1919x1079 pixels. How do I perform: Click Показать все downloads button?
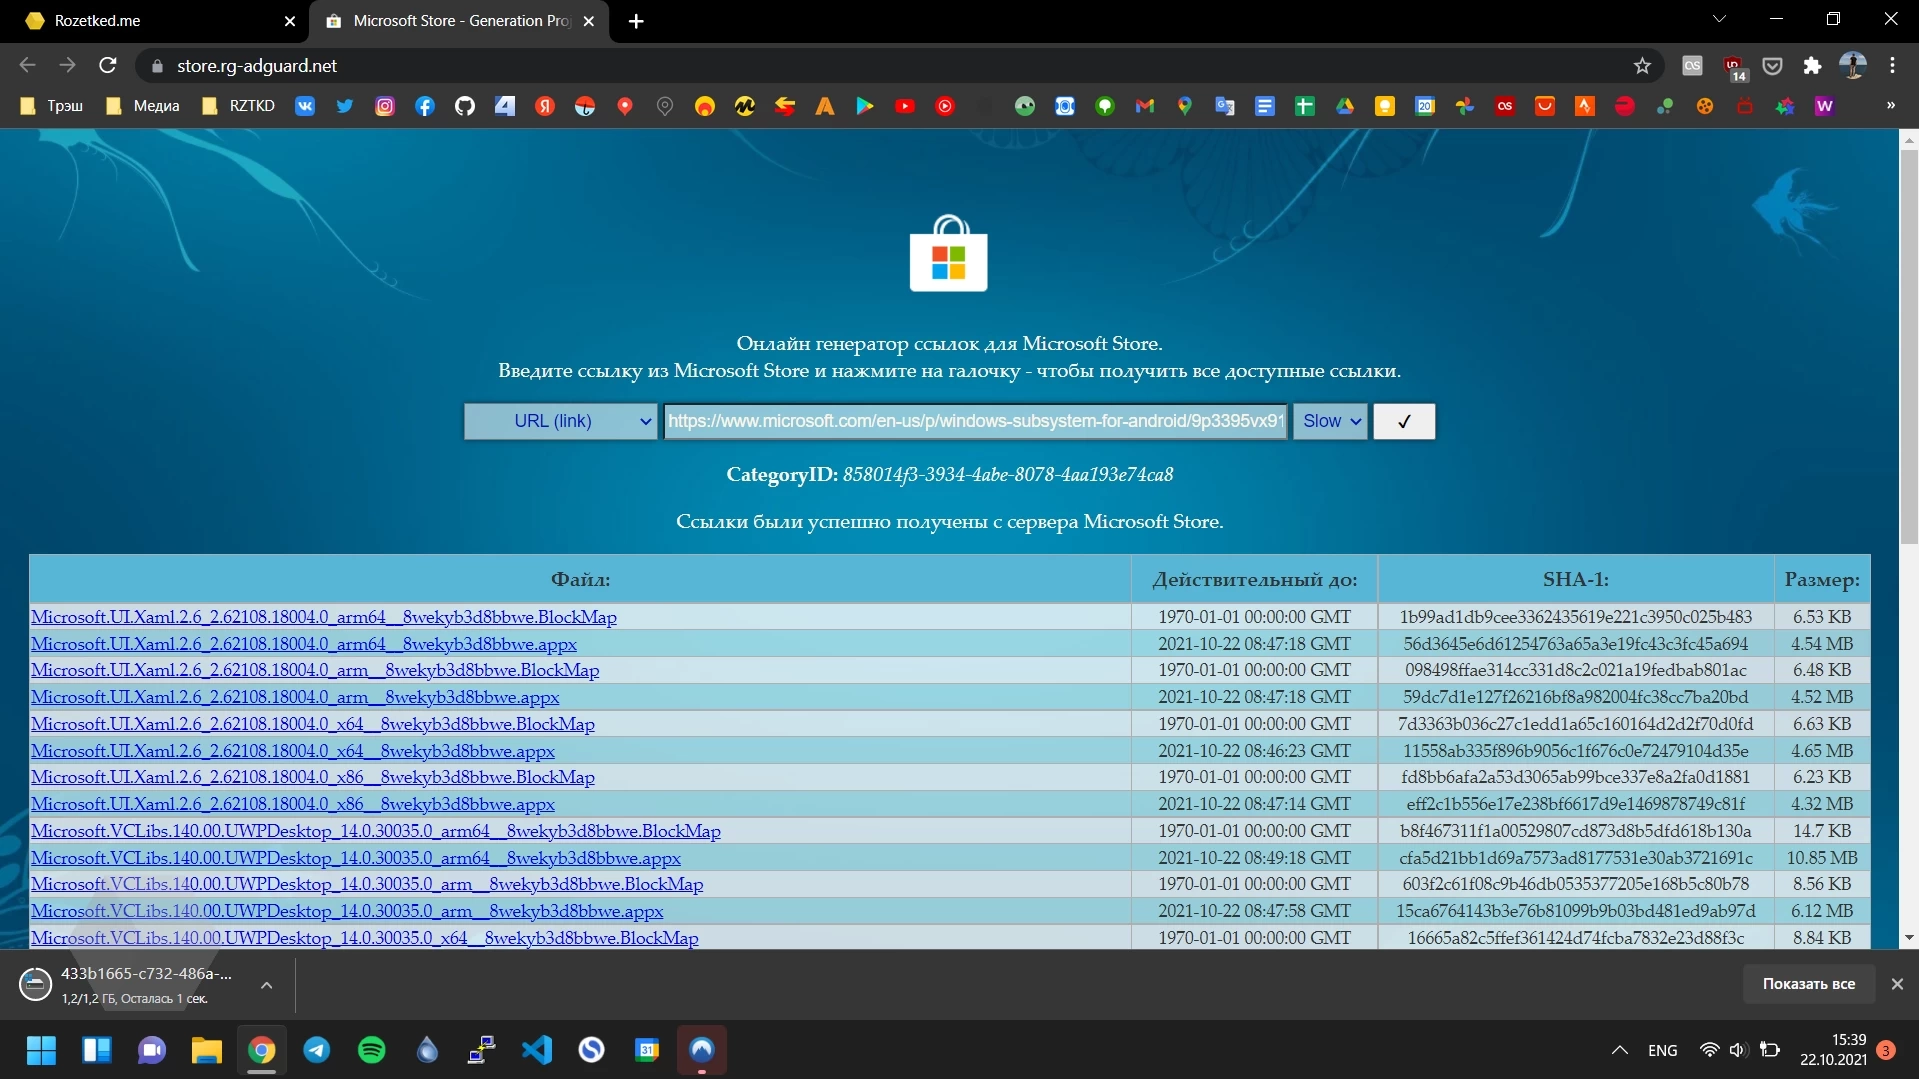click(x=1808, y=984)
